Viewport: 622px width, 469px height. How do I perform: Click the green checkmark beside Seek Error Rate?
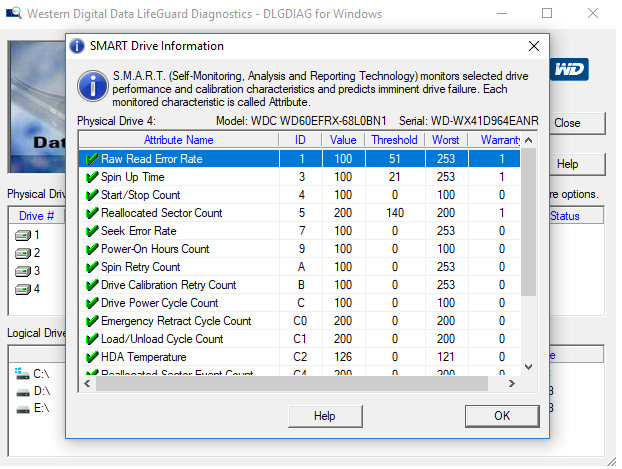pos(92,231)
